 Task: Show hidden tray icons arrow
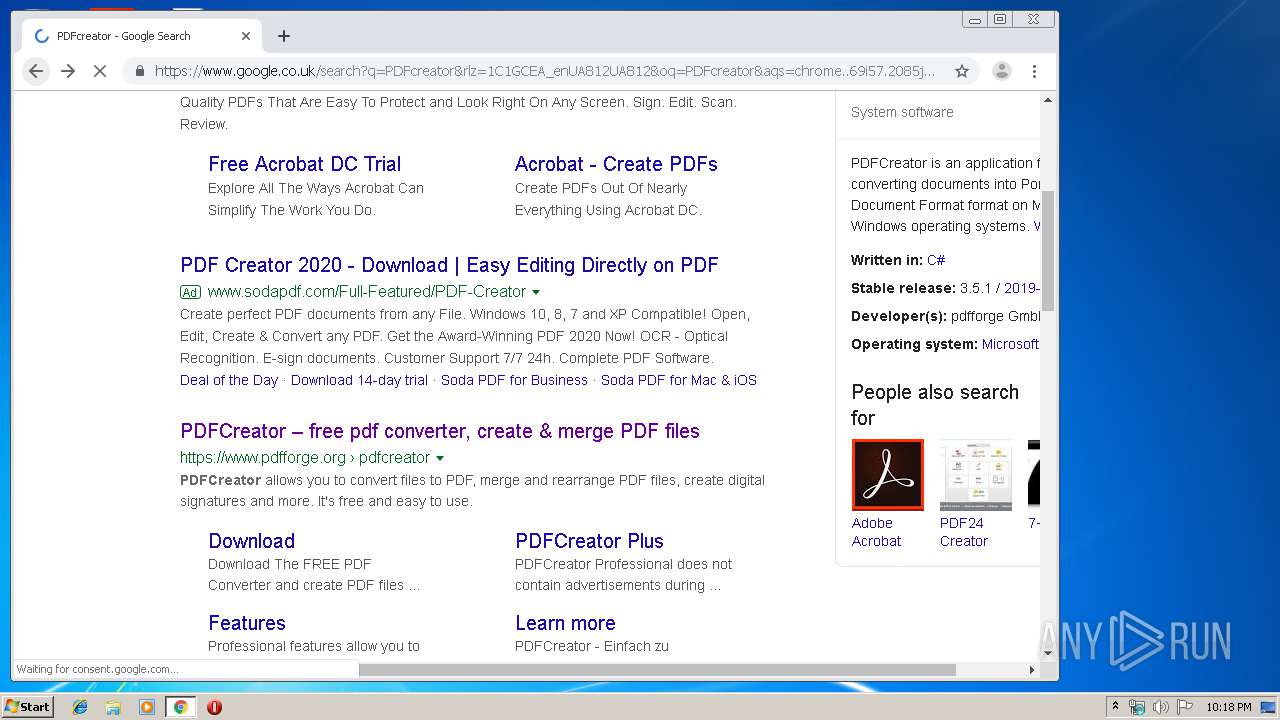click(1115, 707)
